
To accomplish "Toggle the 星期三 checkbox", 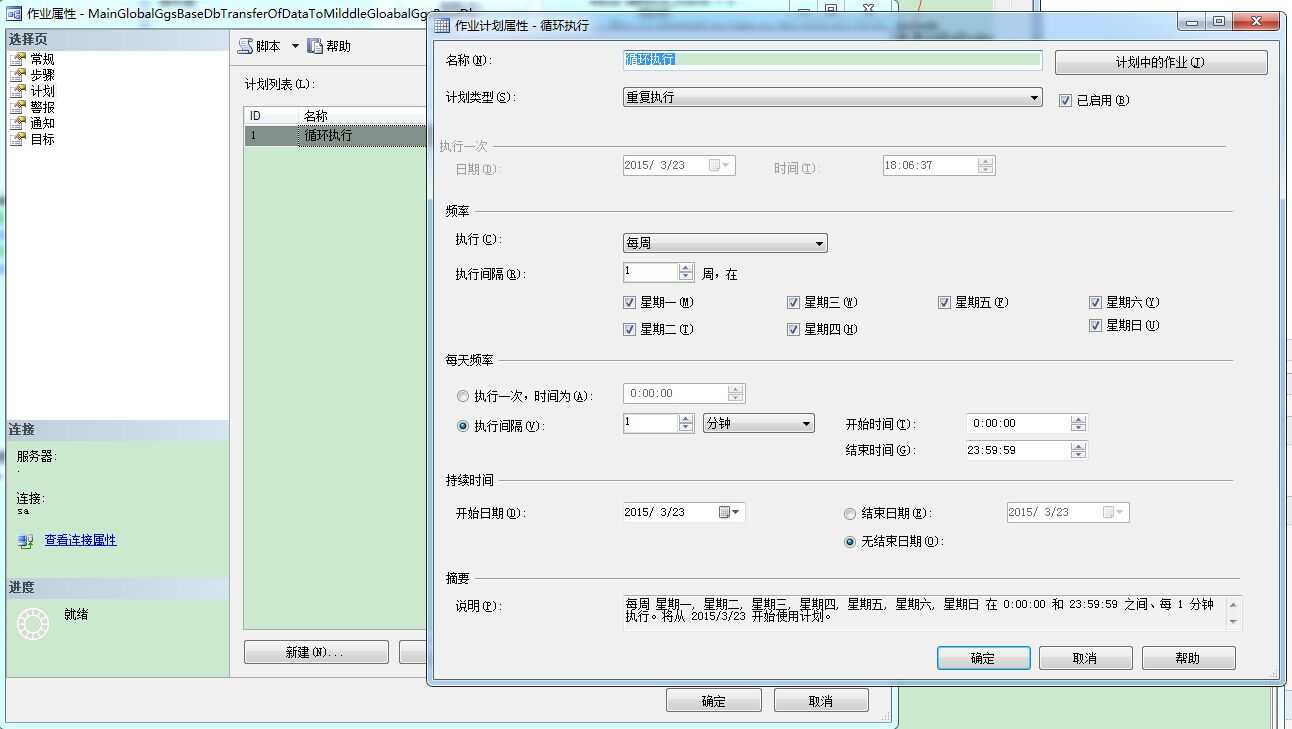I will 793,302.
